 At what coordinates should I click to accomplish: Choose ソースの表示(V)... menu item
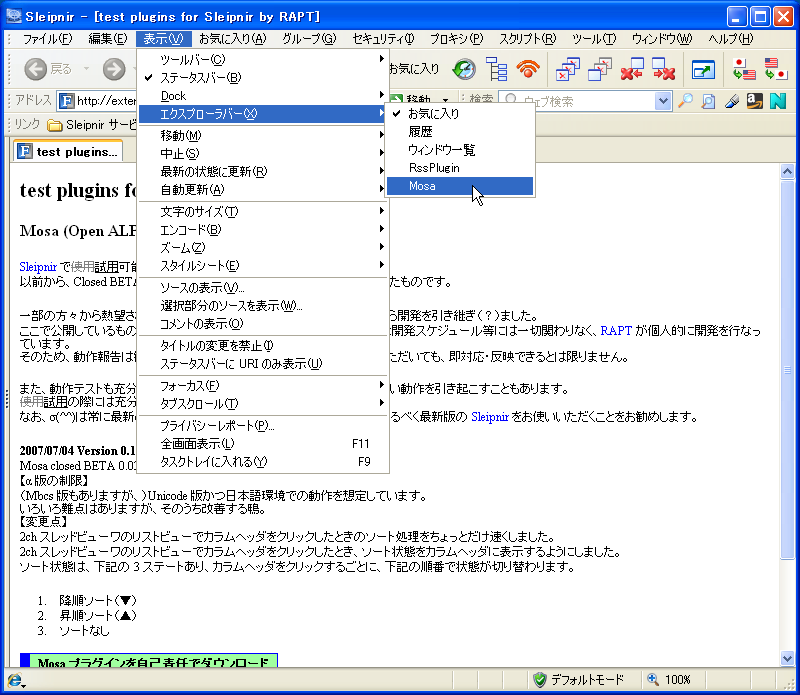[263, 287]
